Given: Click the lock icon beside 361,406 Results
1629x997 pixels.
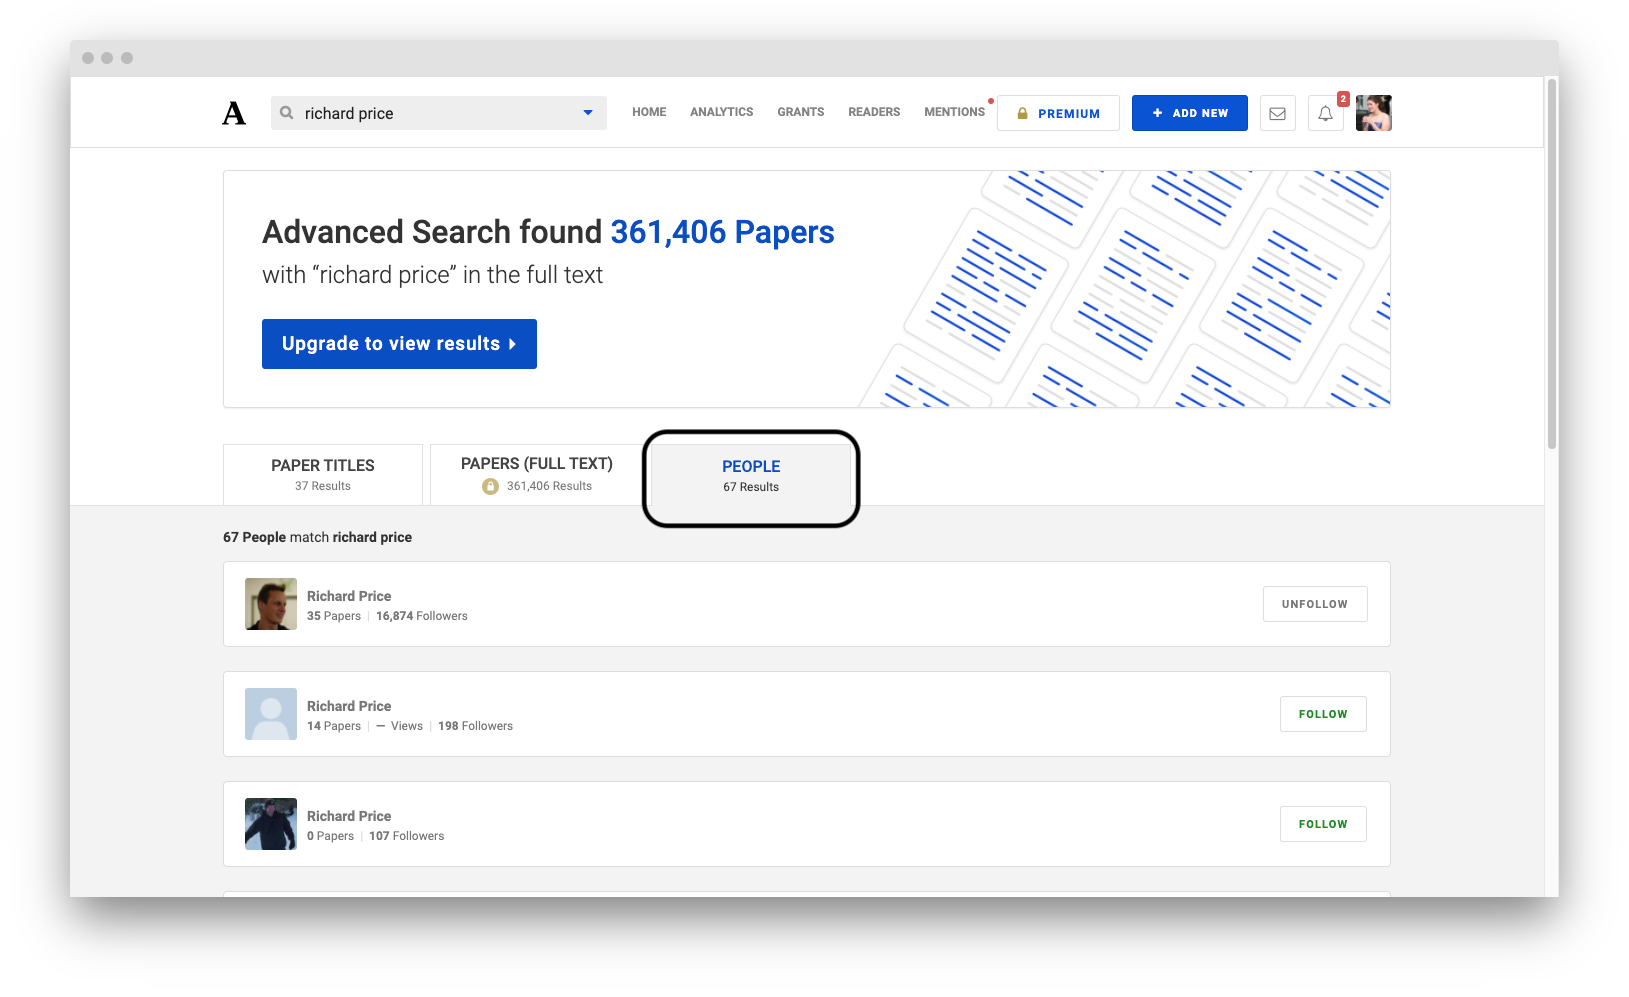Looking at the screenshot, I should [x=490, y=486].
